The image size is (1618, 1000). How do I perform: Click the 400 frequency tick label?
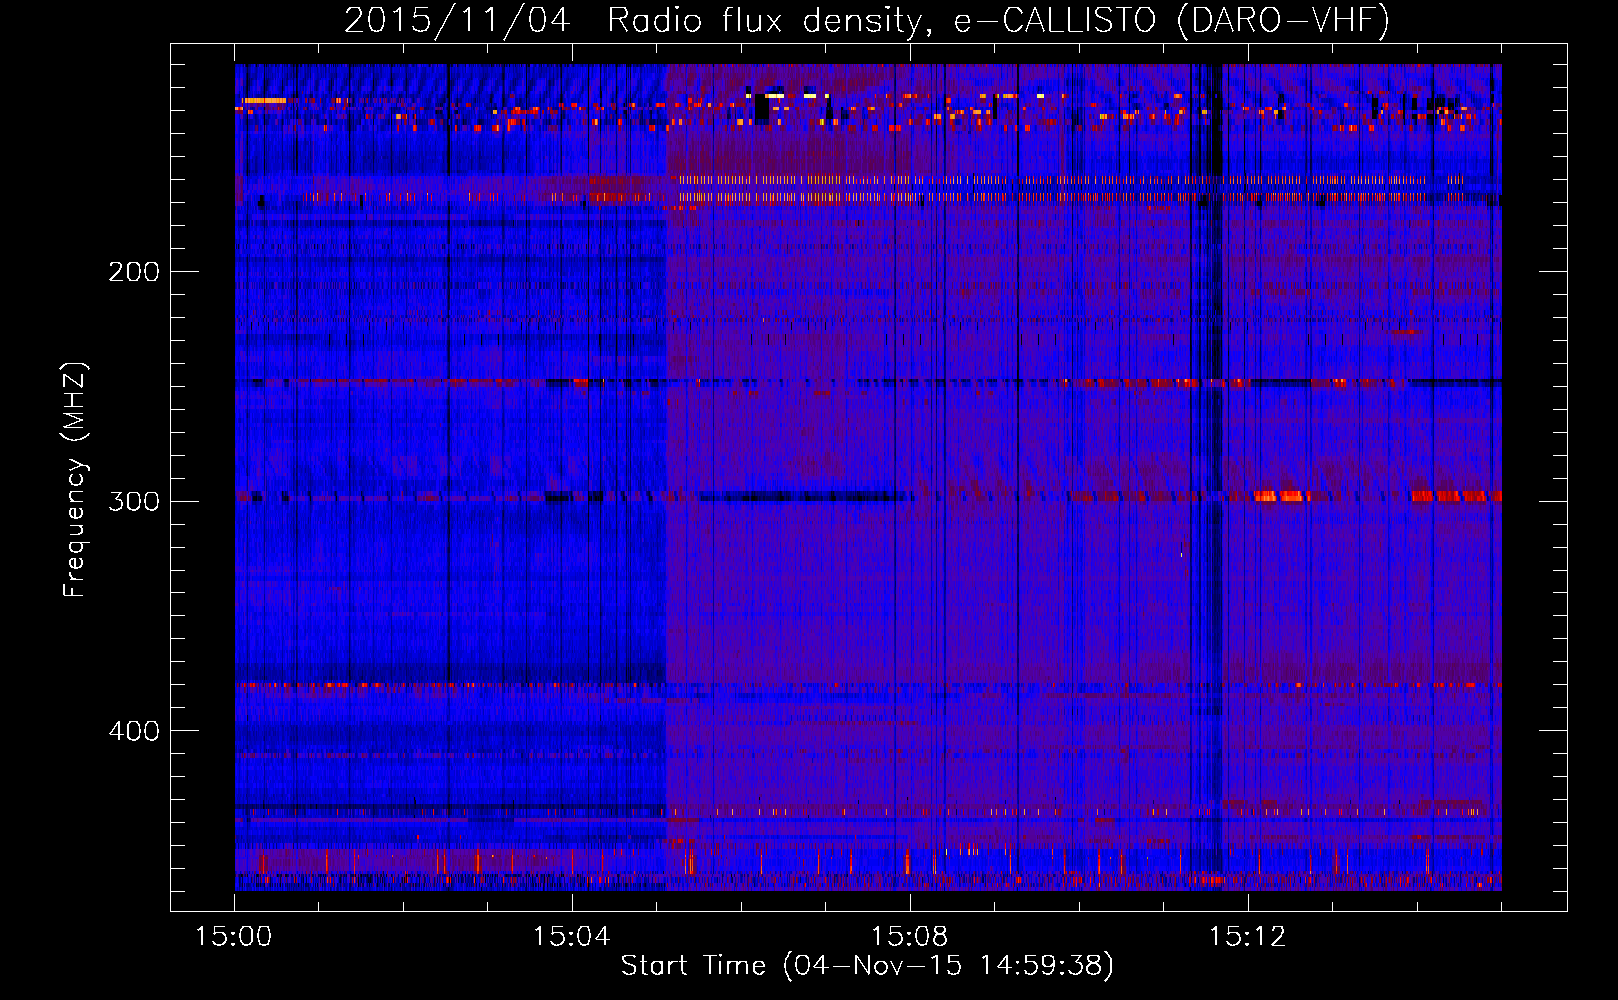(x=134, y=731)
